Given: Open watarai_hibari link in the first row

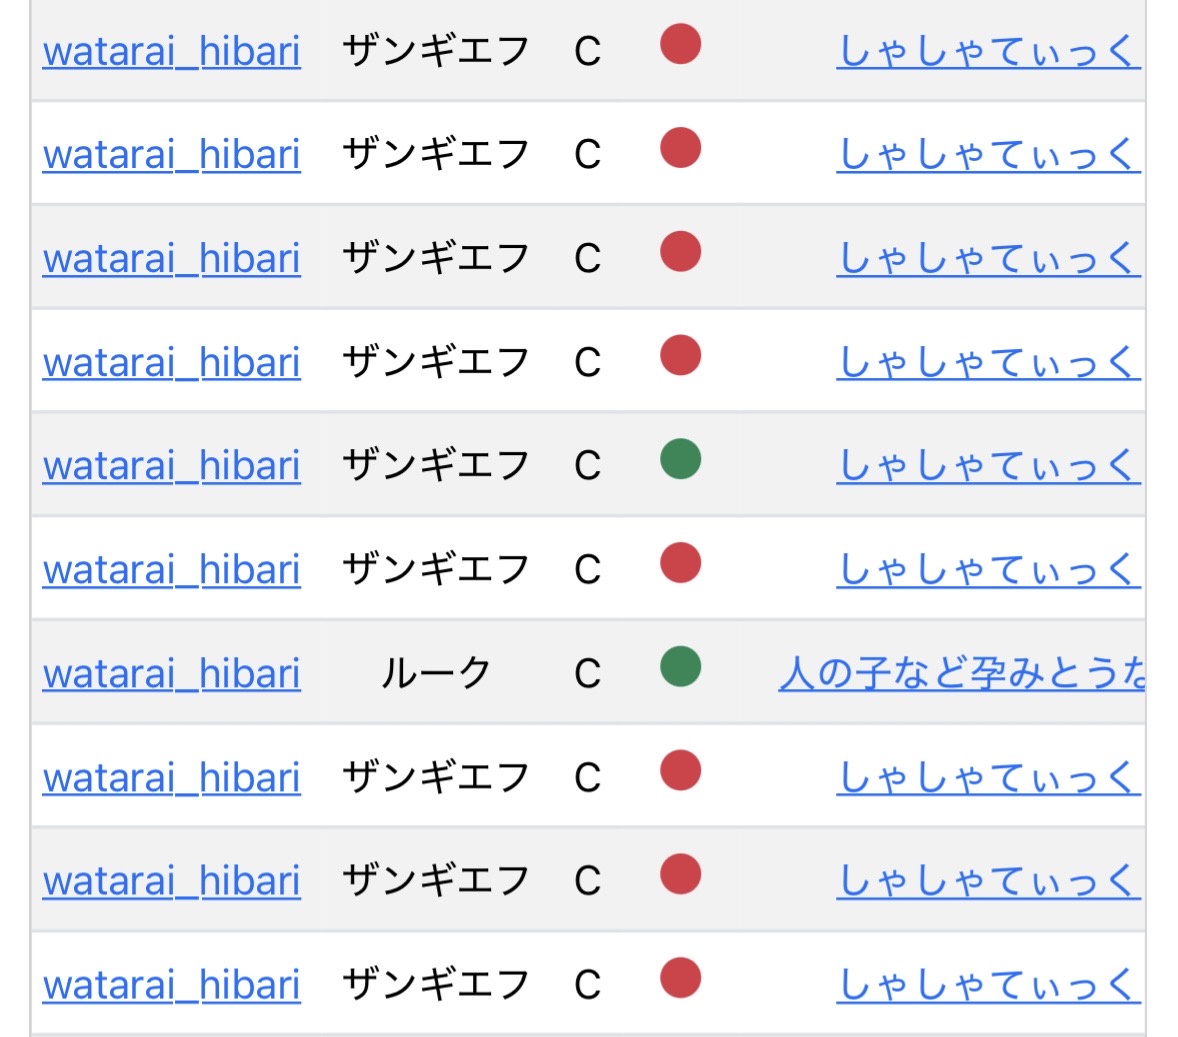Looking at the screenshot, I should pyautogui.click(x=171, y=51).
